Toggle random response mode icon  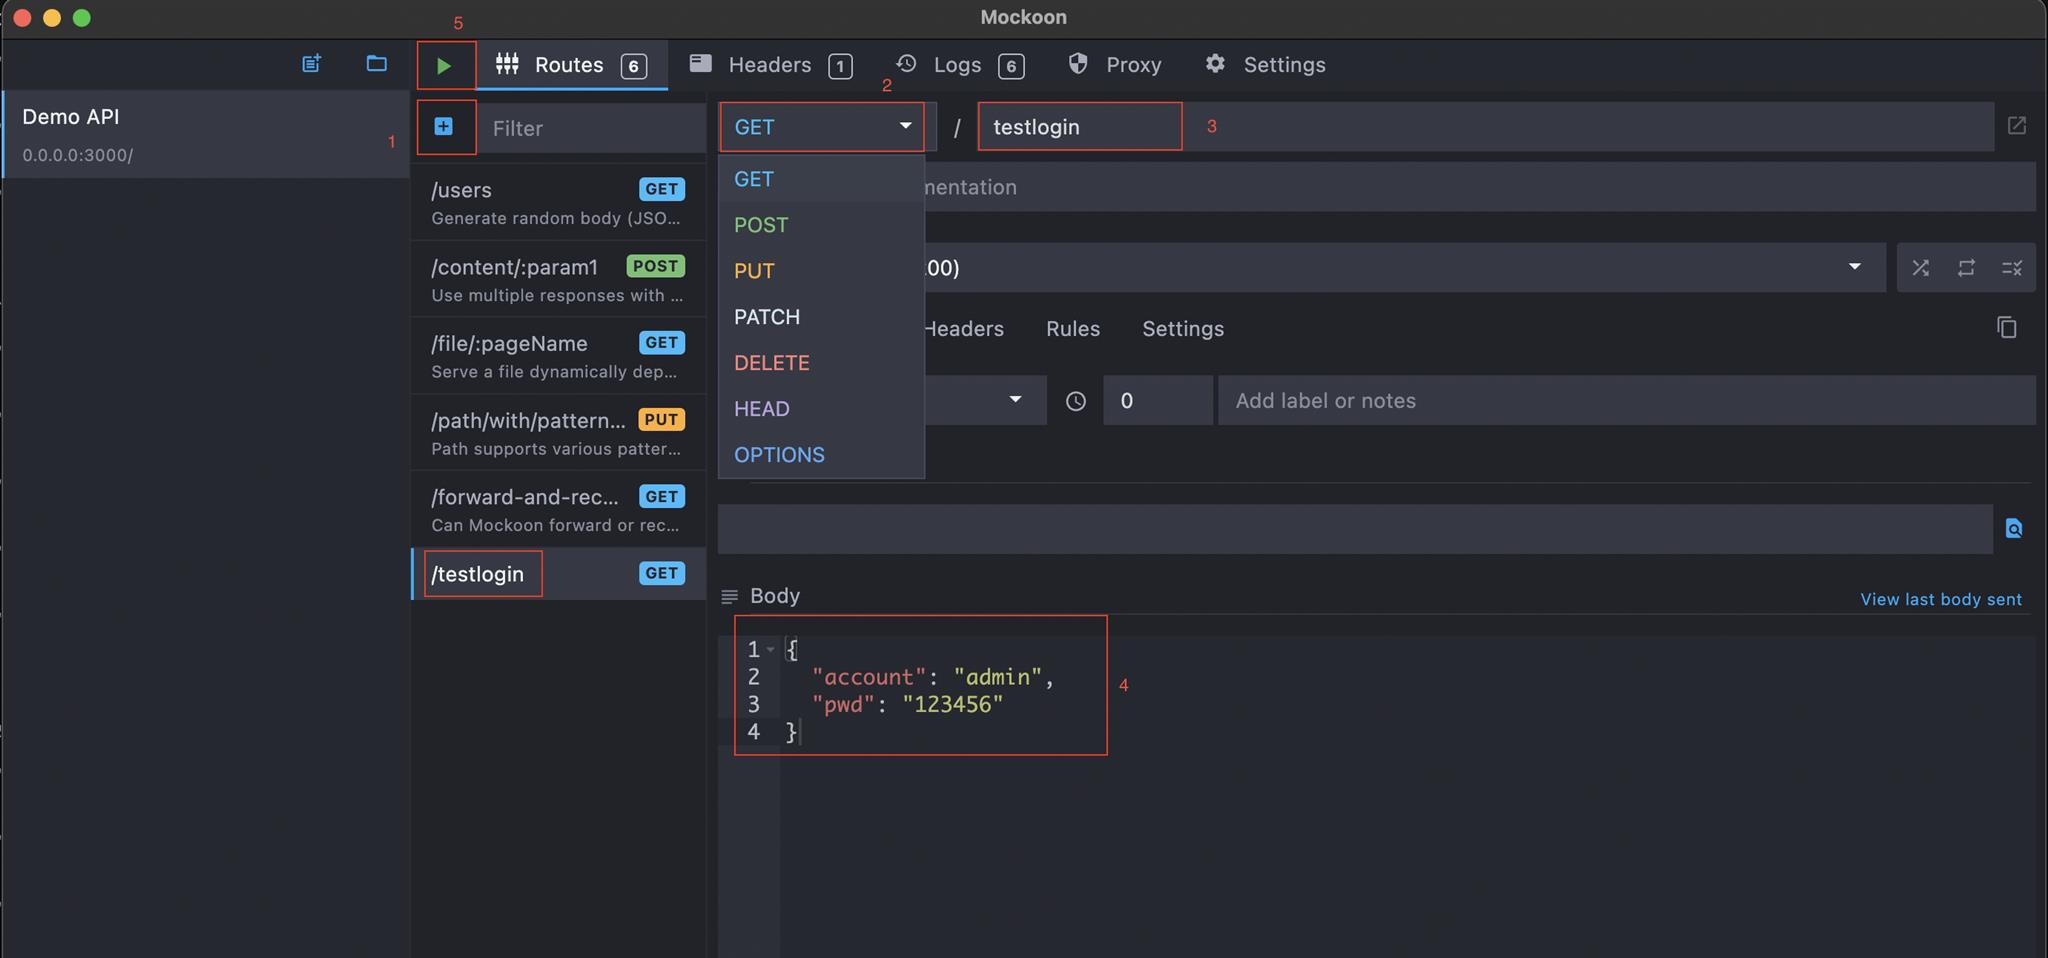(x=1920, y=268)
